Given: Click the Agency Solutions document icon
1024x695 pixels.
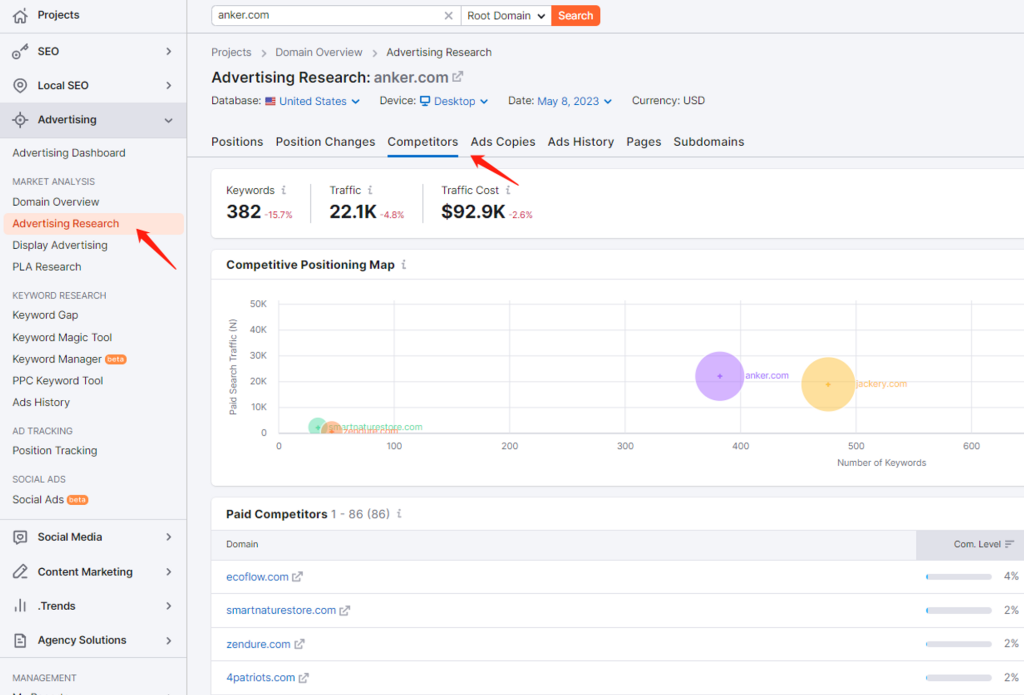Looking at the screenshot, I should point(20,640).
